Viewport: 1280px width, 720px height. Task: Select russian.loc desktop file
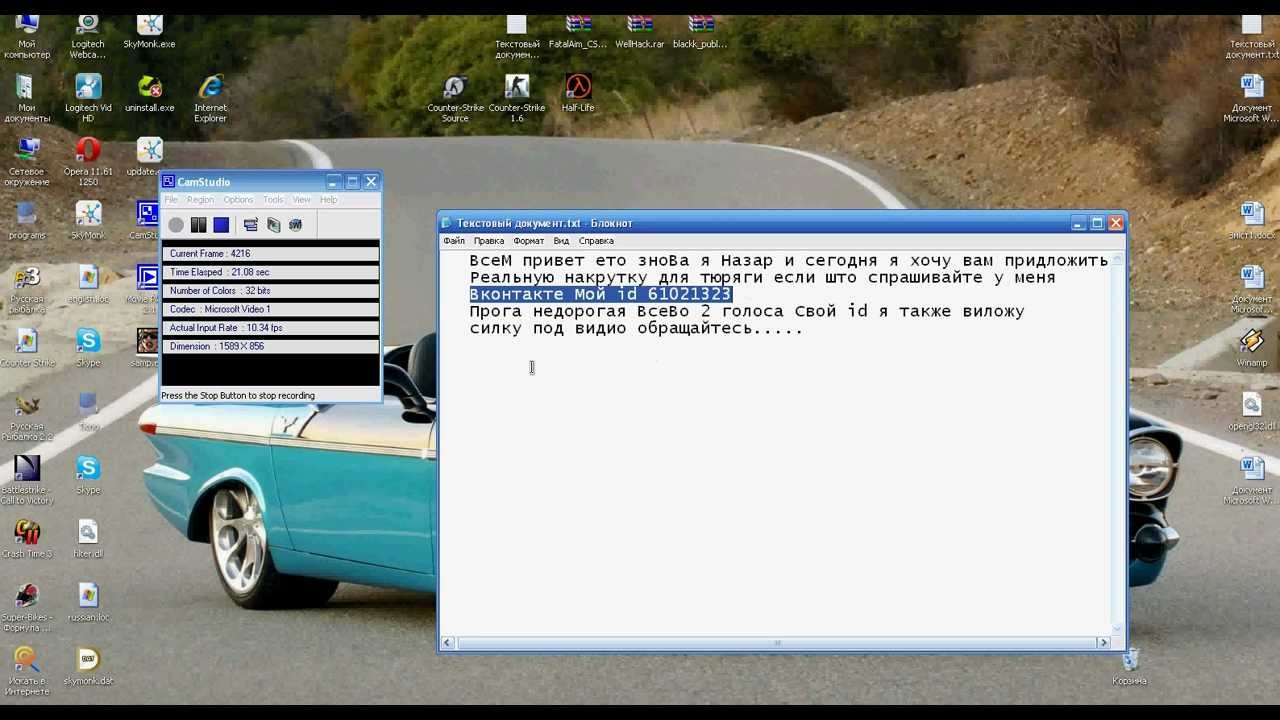88,603
